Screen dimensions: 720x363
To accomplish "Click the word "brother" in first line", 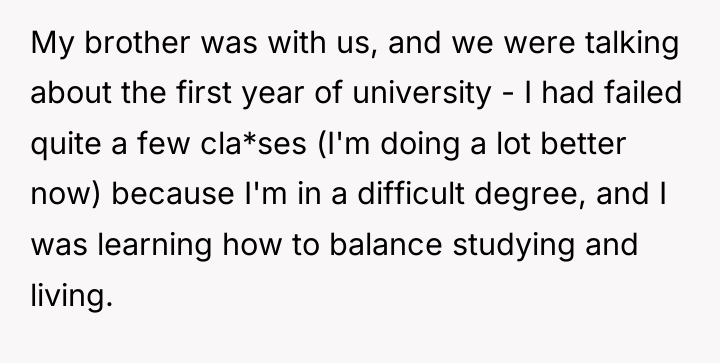I will click(x=137, y=43).
